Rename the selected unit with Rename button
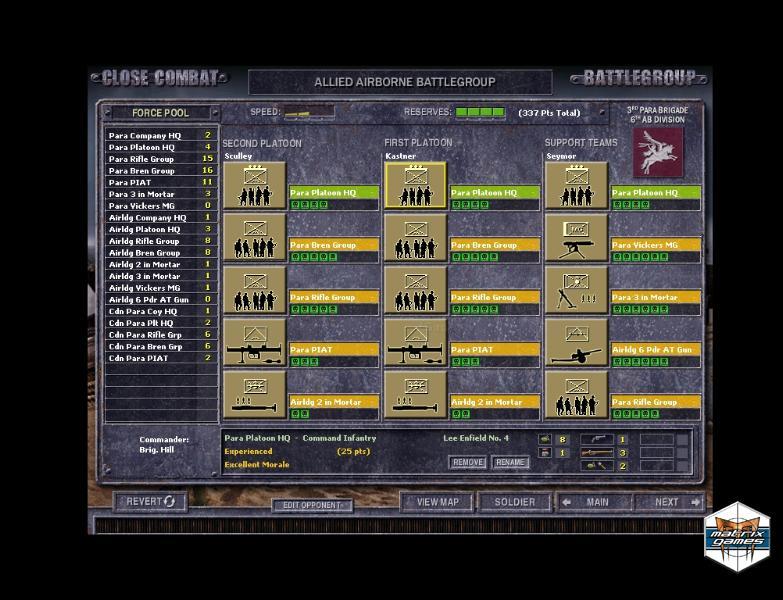Screen dimensions: 783x600 tap(510, 463)
